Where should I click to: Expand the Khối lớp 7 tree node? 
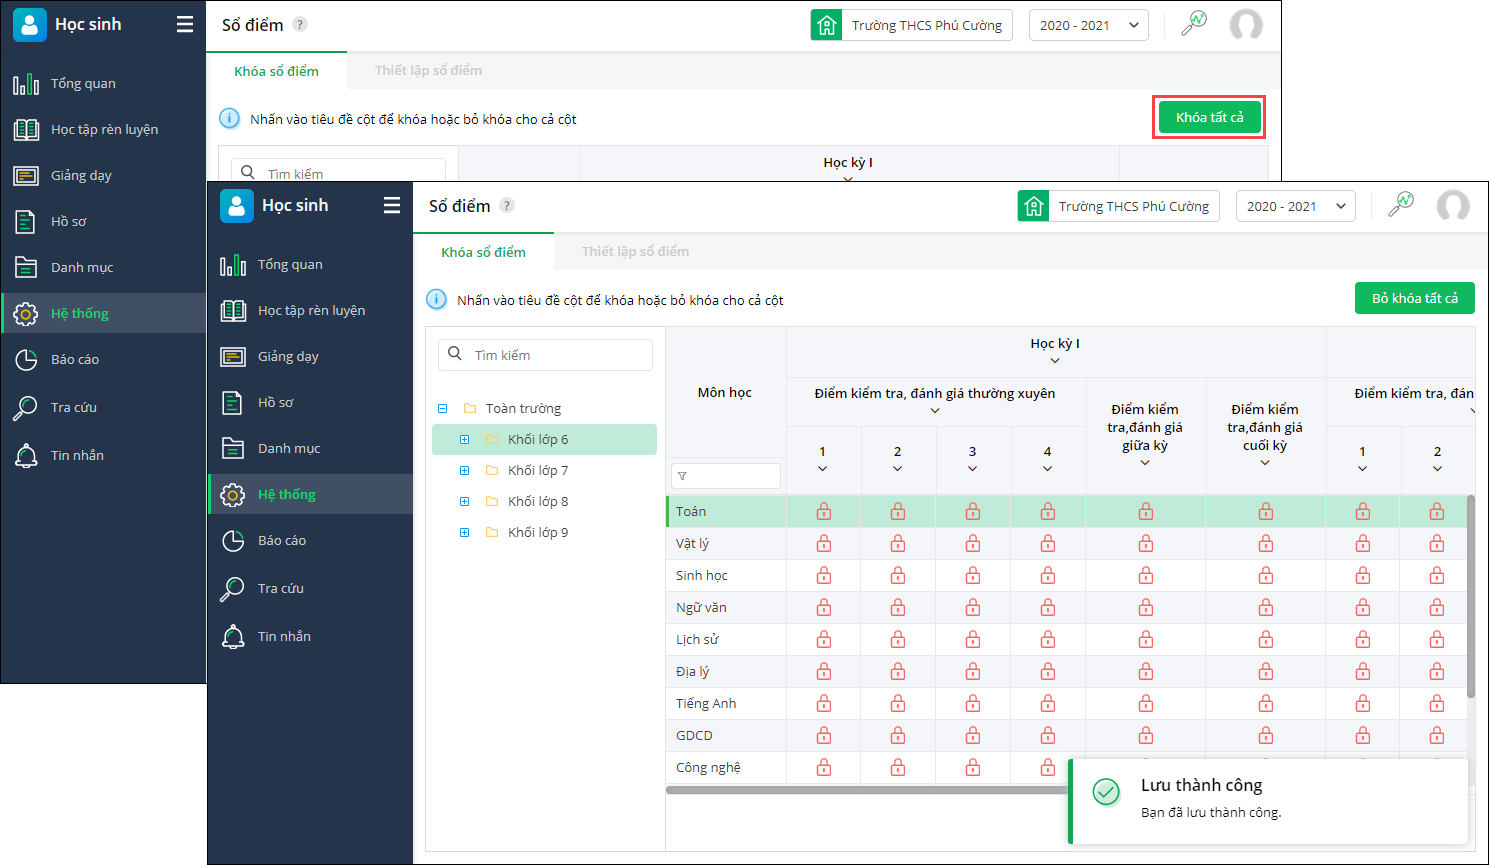click(x=464, y=471)
